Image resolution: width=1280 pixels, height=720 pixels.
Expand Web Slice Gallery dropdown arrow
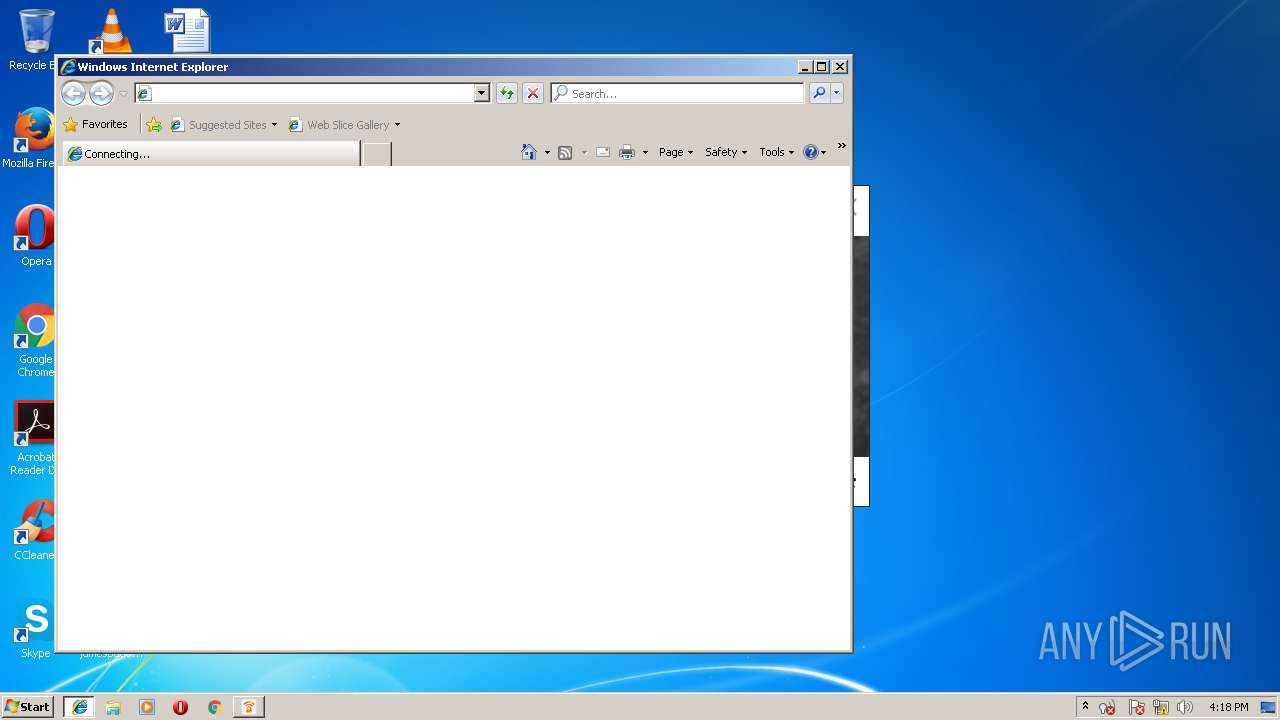click(397, 125)
